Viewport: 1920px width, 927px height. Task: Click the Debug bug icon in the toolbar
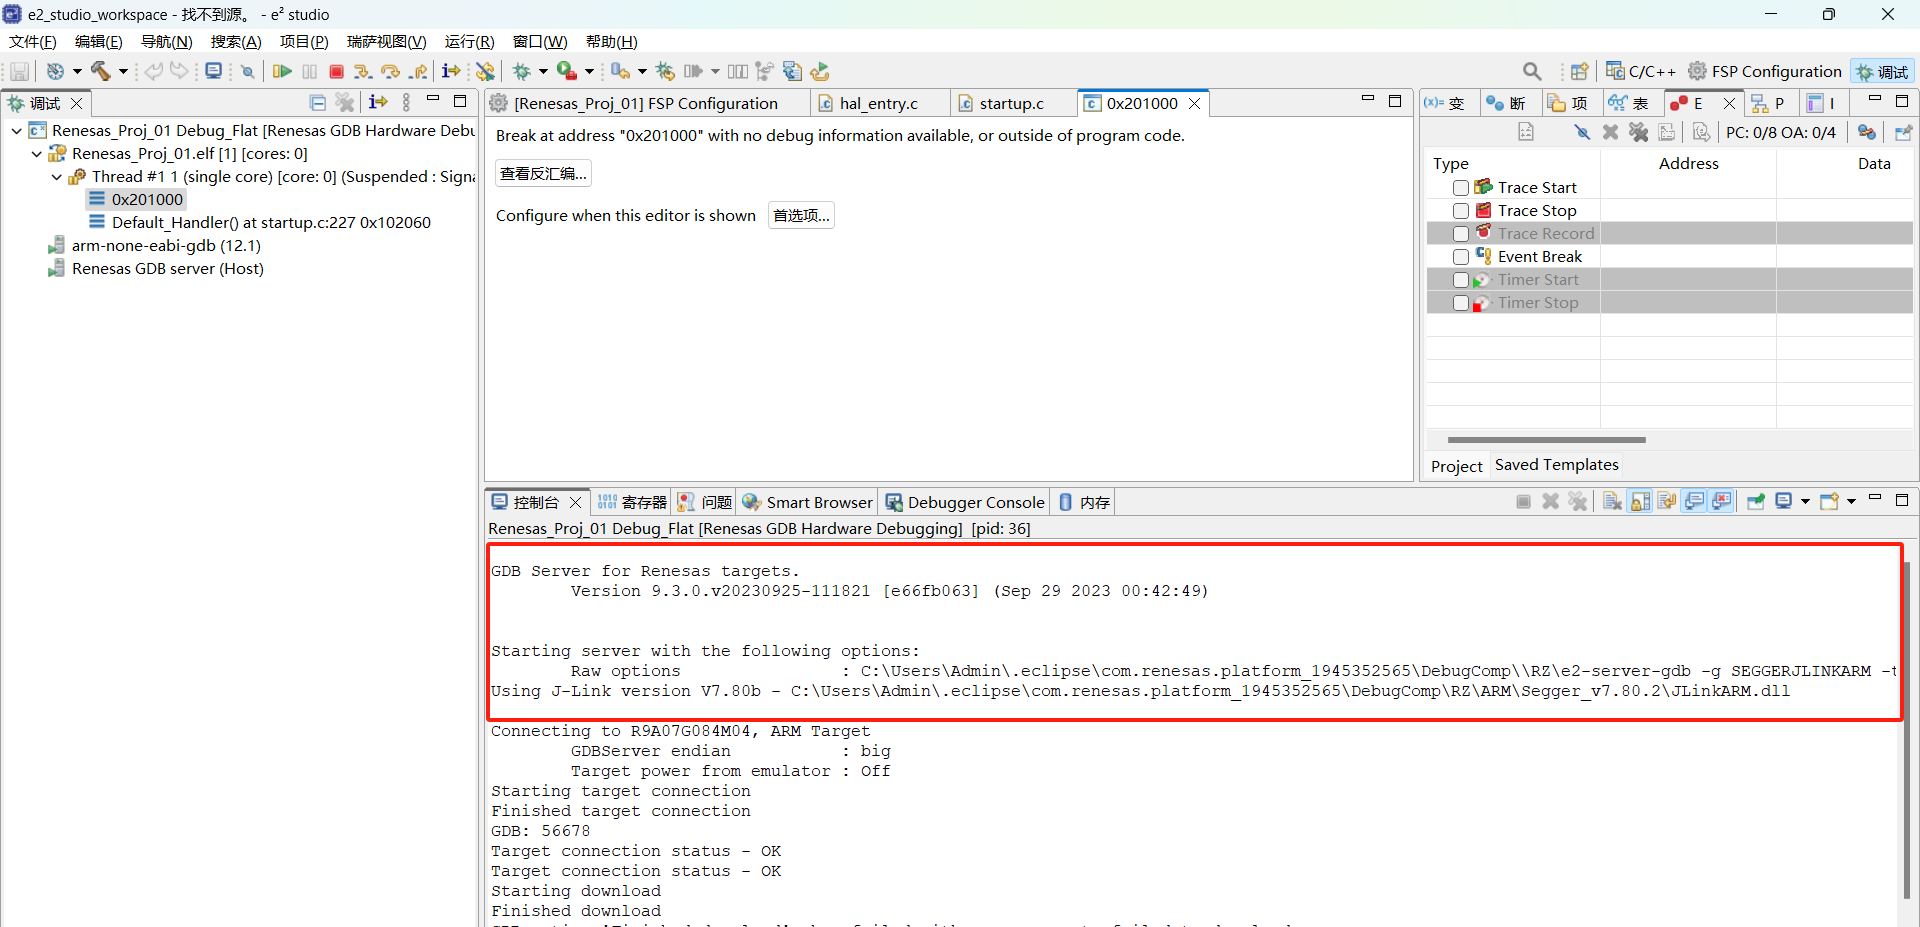click(x=522, y=71)
